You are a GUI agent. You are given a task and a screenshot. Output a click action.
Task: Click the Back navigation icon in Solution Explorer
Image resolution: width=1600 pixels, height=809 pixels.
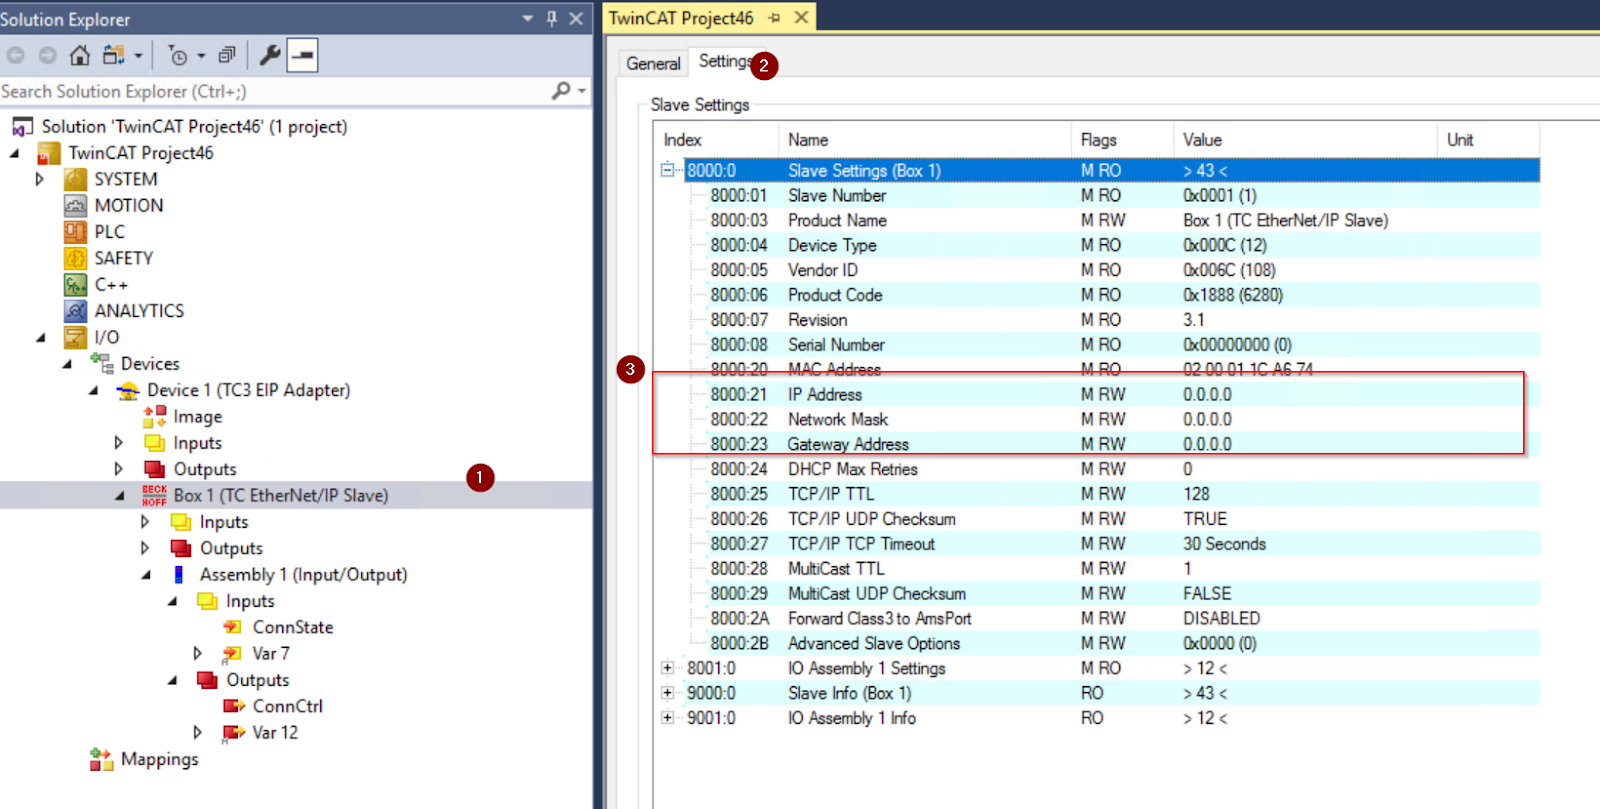tap(16, 55)
